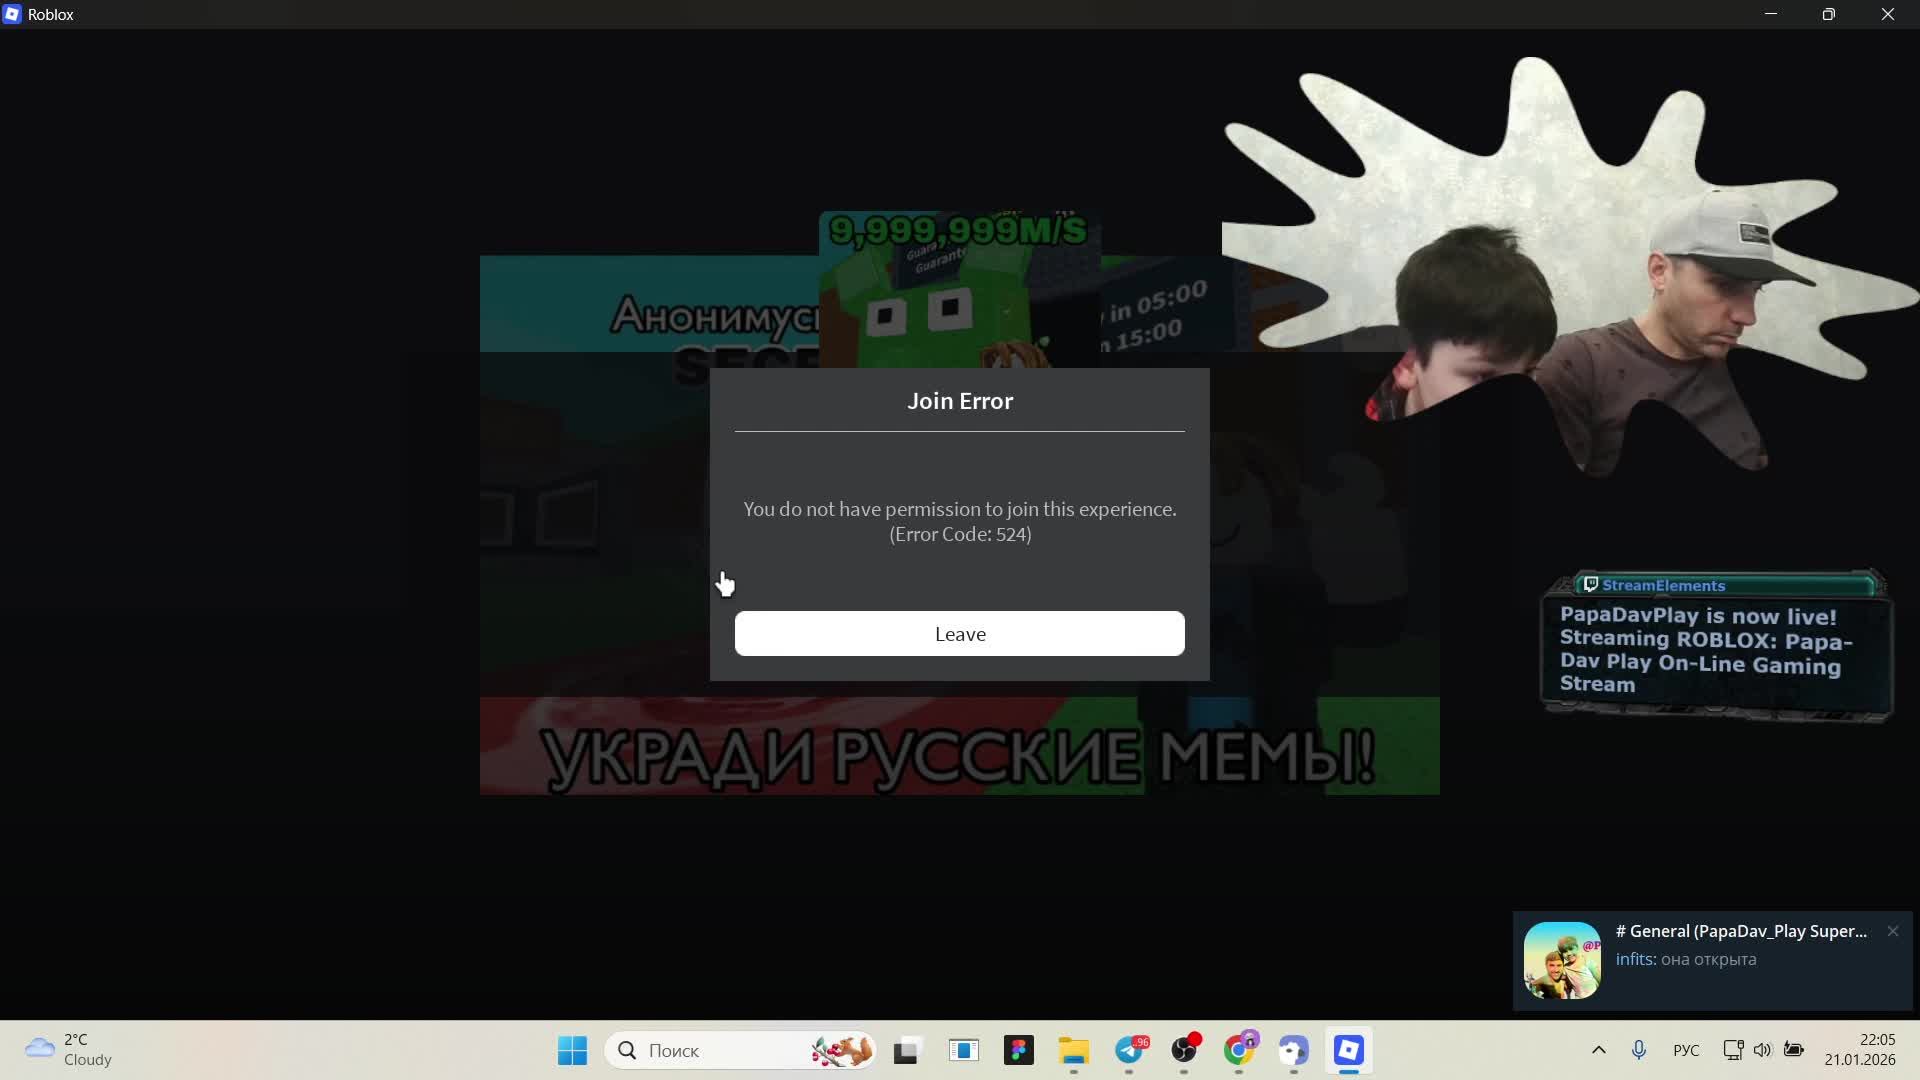Open Google Chrome from the taskbar
Viewport: 1920px width, 1080px height.
[1239, 1050]
